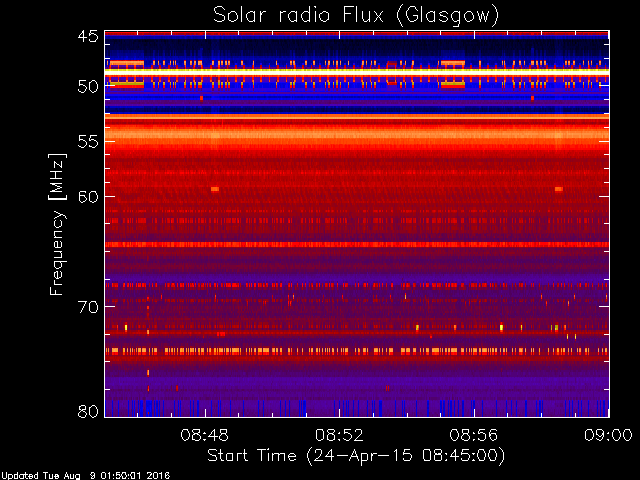Click the 08:48 time tick label

(204, 435)
